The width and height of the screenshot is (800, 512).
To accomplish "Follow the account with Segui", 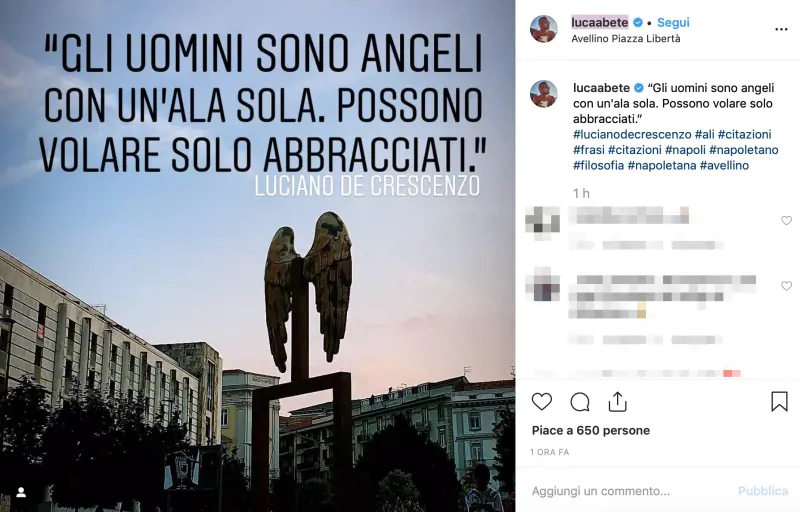I will click(x=673, y=22).
